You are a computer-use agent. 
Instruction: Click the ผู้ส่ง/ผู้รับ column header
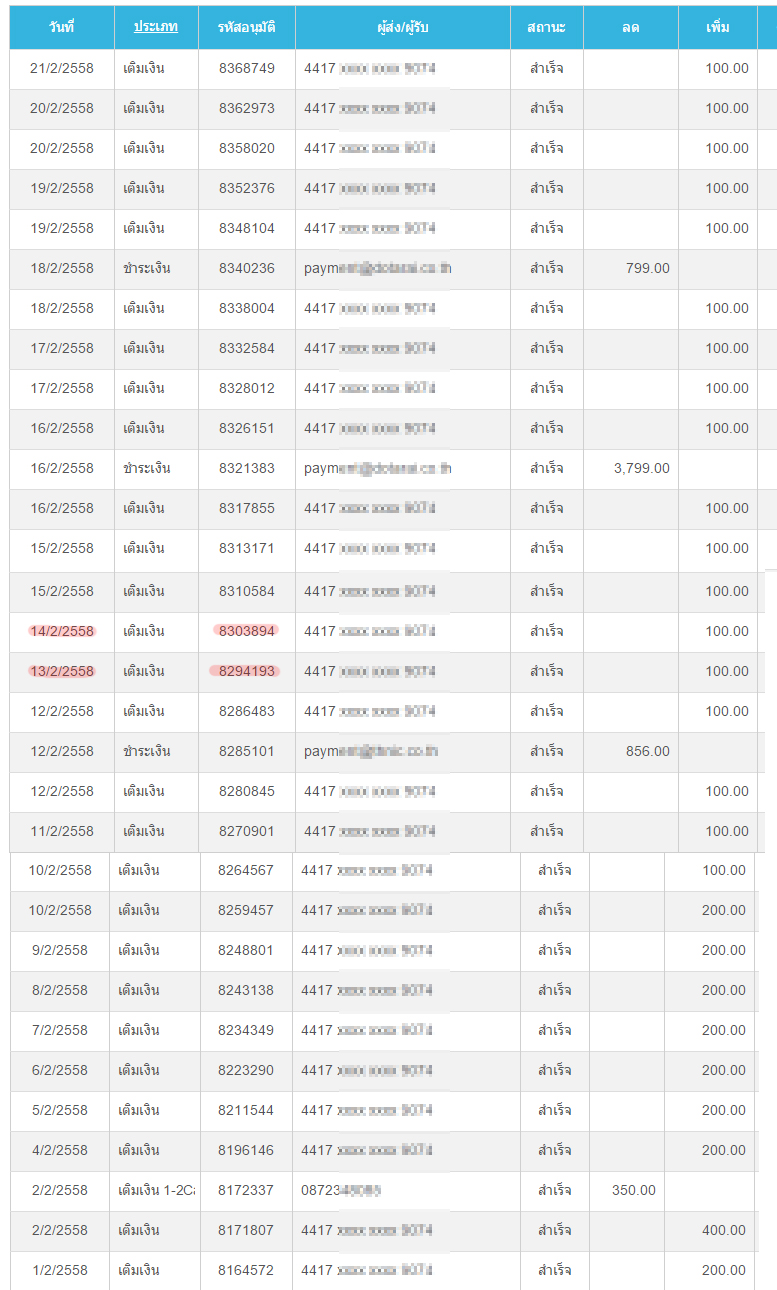tap(403, 27)
